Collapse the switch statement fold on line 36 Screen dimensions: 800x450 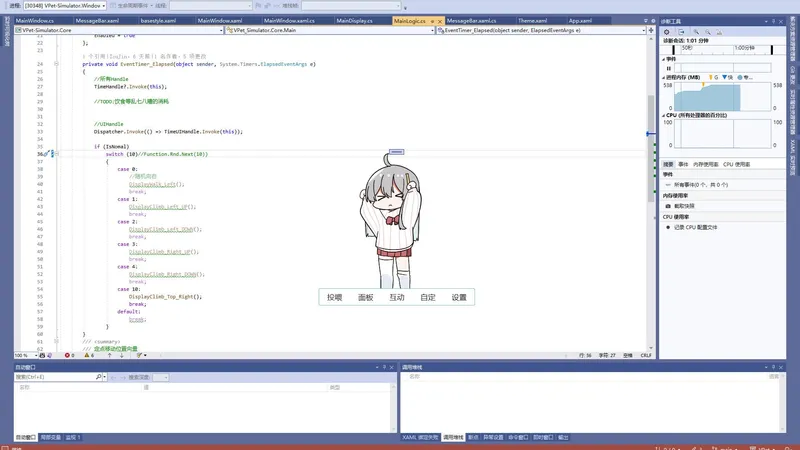tap(56, 154)
